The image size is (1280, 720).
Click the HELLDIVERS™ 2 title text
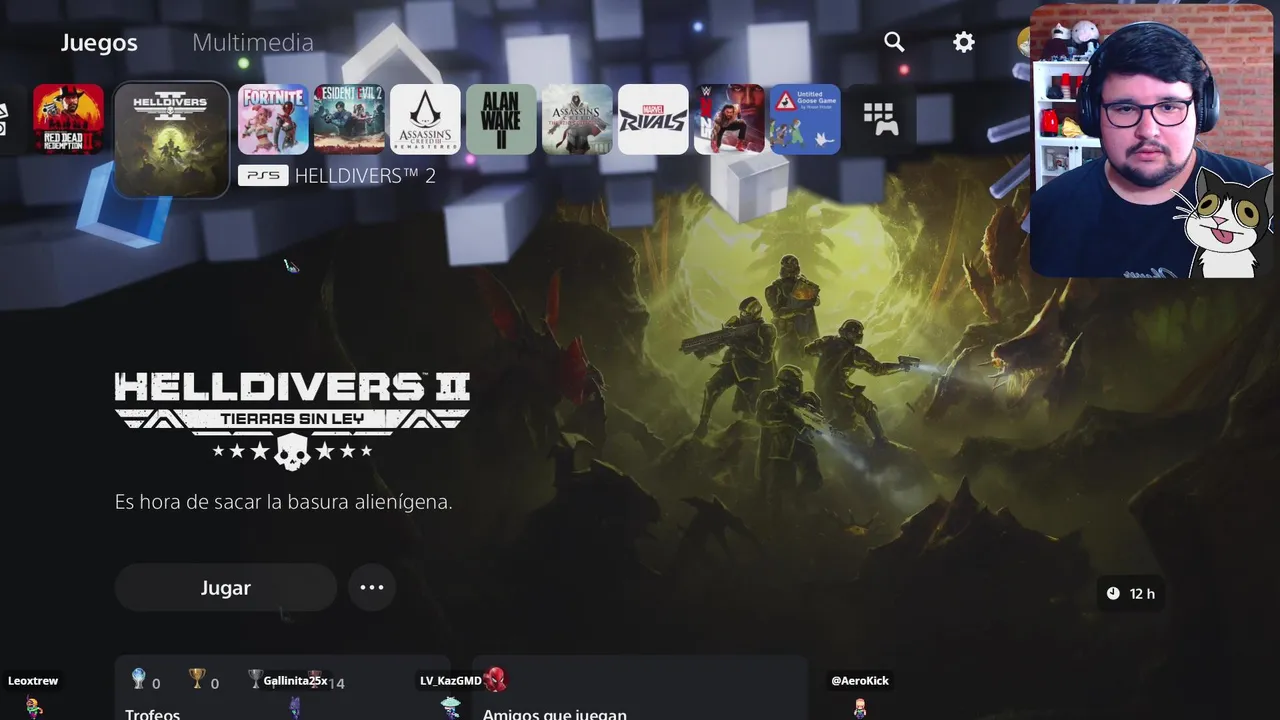365,176
